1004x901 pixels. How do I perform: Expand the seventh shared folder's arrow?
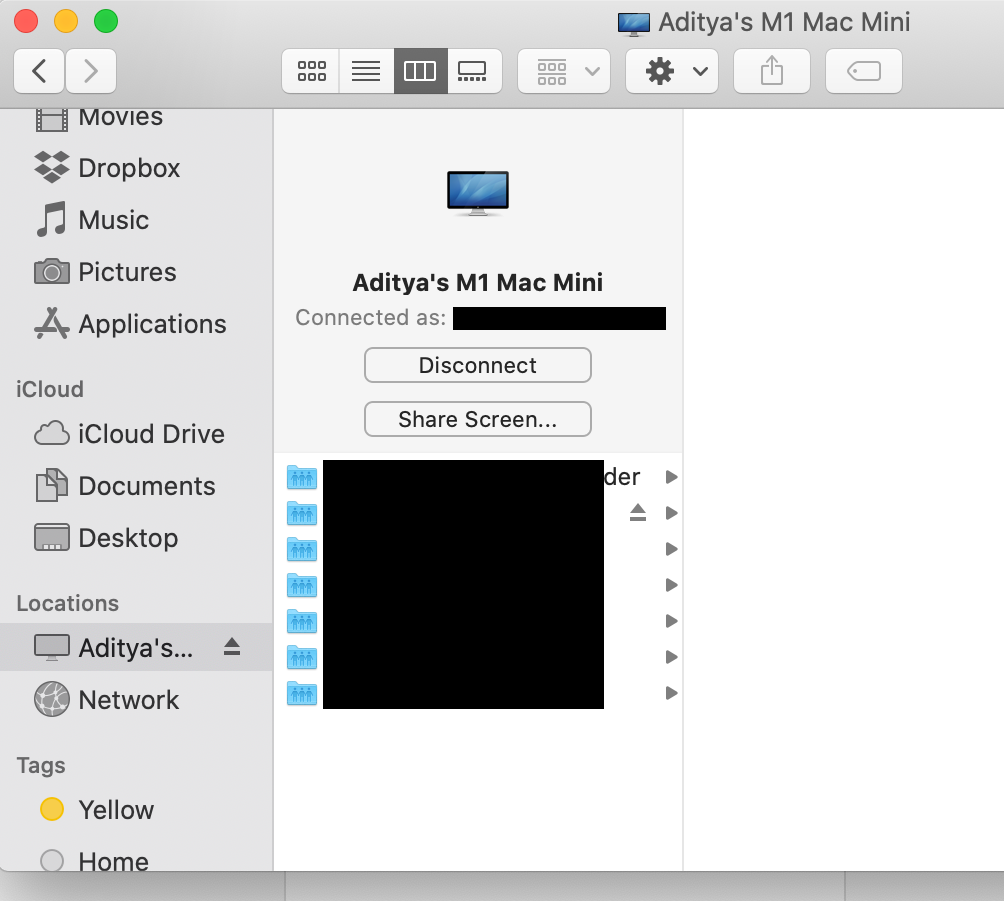671,692
